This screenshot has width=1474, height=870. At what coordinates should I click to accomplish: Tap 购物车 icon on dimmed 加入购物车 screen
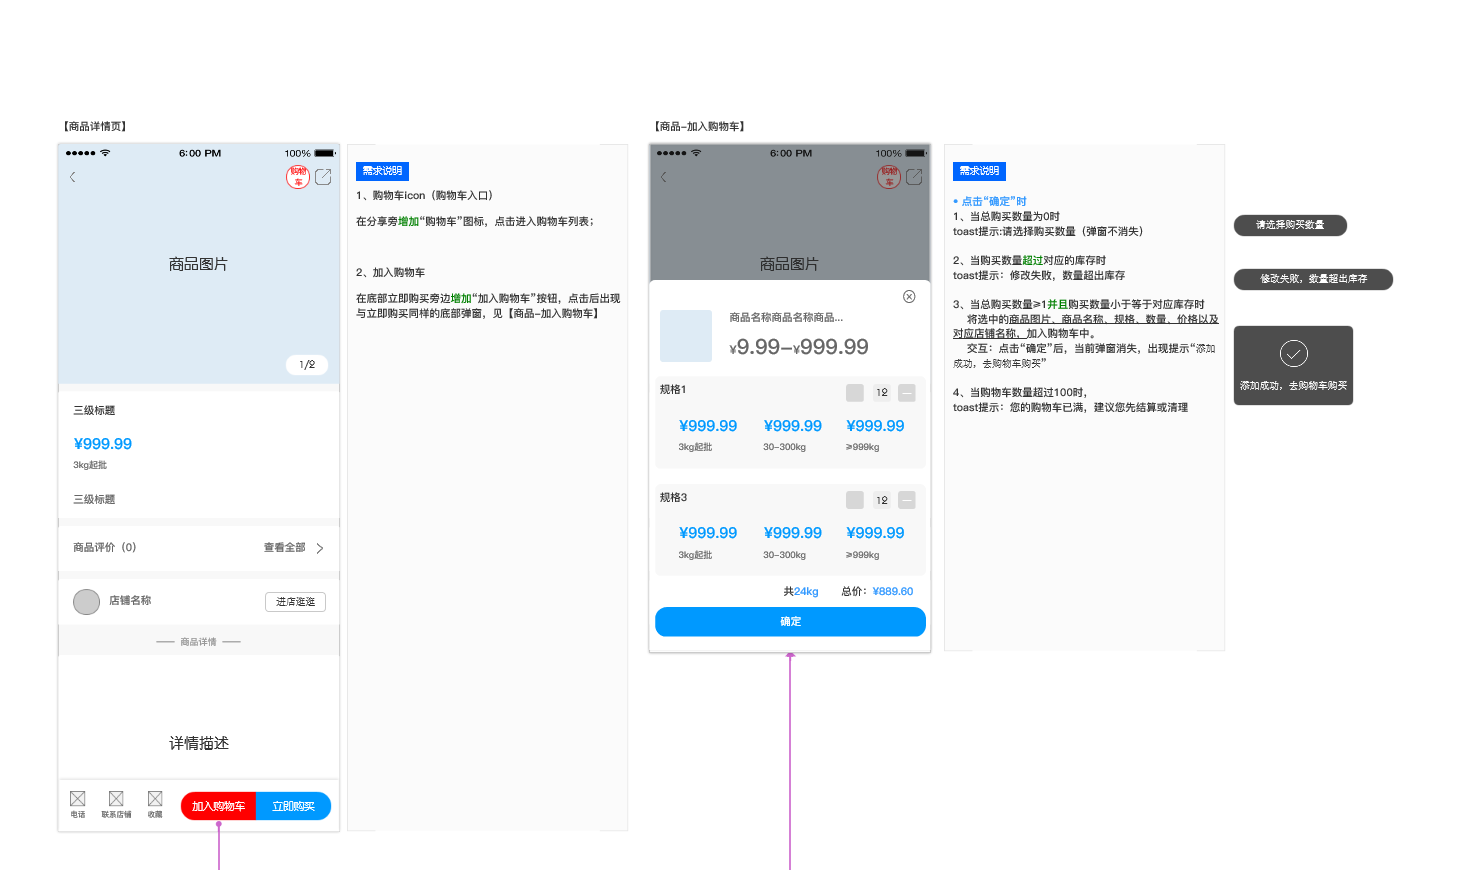point(889,177)
